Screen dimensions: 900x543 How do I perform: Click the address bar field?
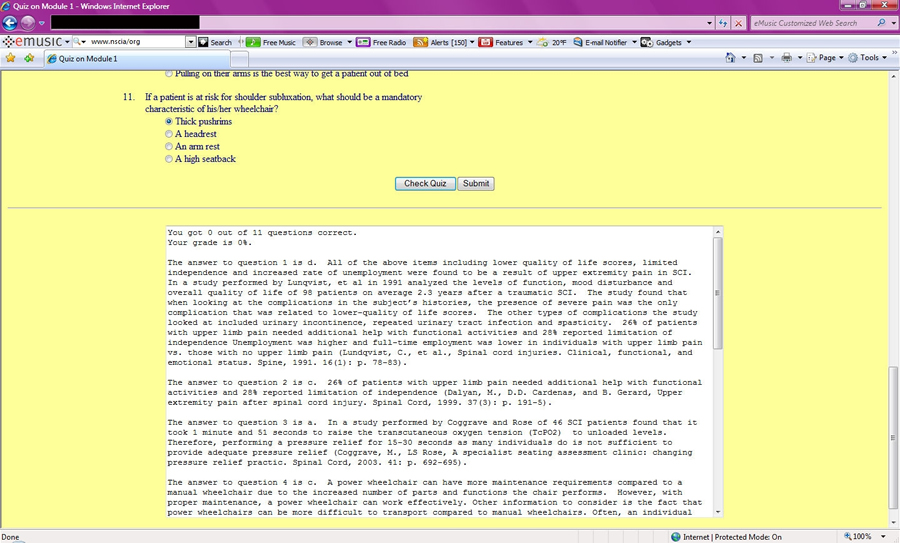click(379, 23)
